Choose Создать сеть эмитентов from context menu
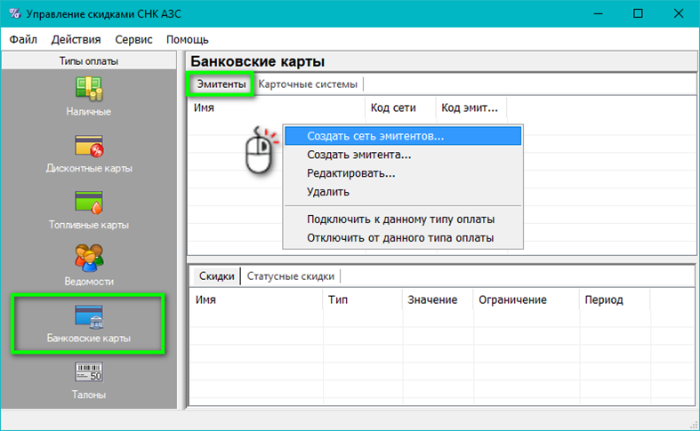The width and height of the screenshot is (700, 431). (375, 136)
